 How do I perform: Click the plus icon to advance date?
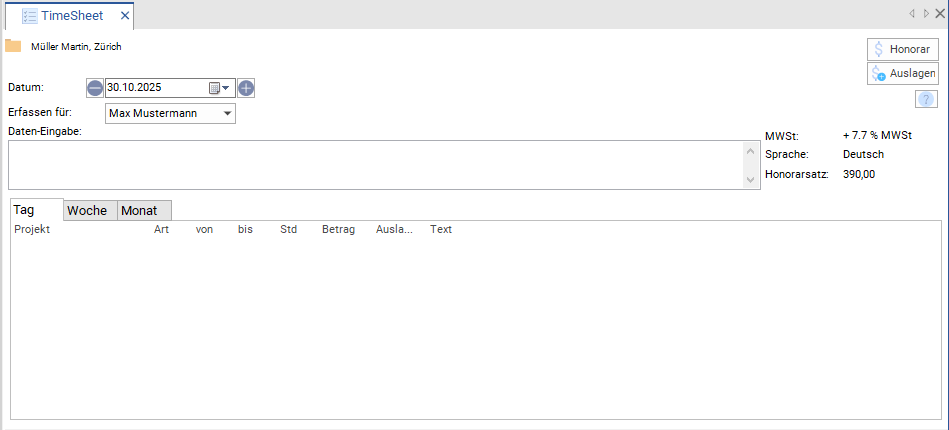click(x=246, y=88)
